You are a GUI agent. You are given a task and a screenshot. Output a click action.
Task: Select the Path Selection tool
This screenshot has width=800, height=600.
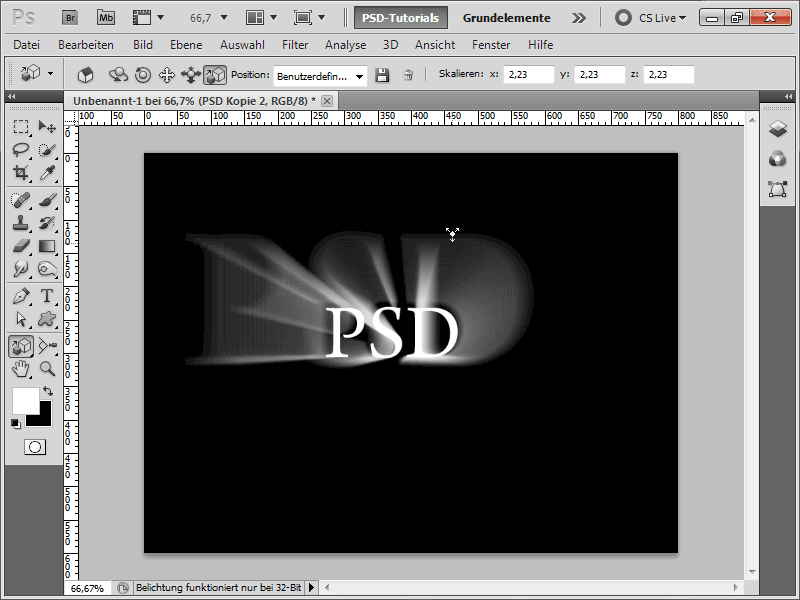click(x=21, y=319)
